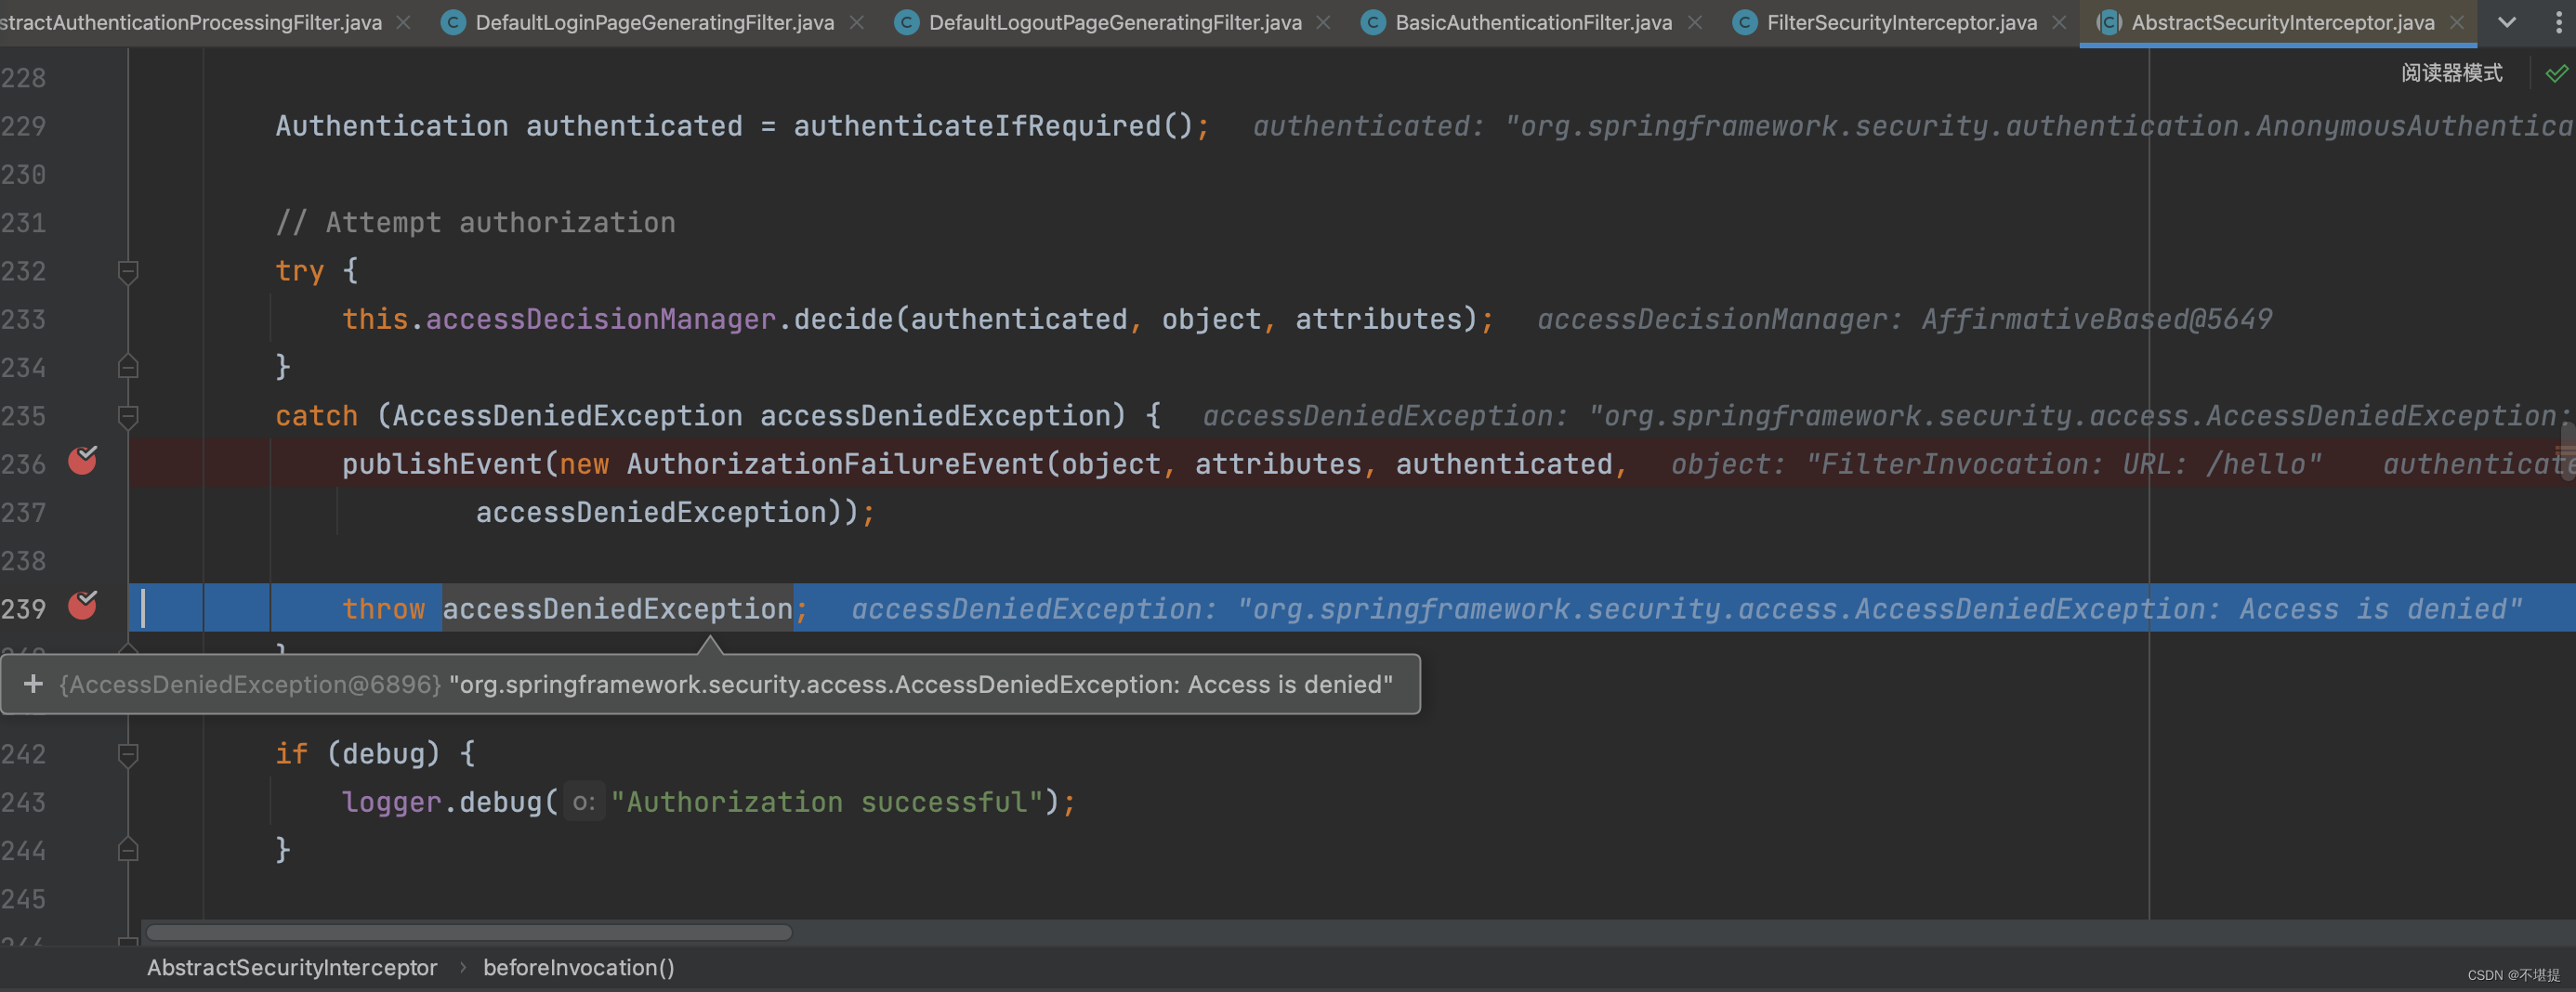Close the DefaultLoginPageGeneratingFilter.java tab
The image size is (2576, 992).
pos(857,22)
